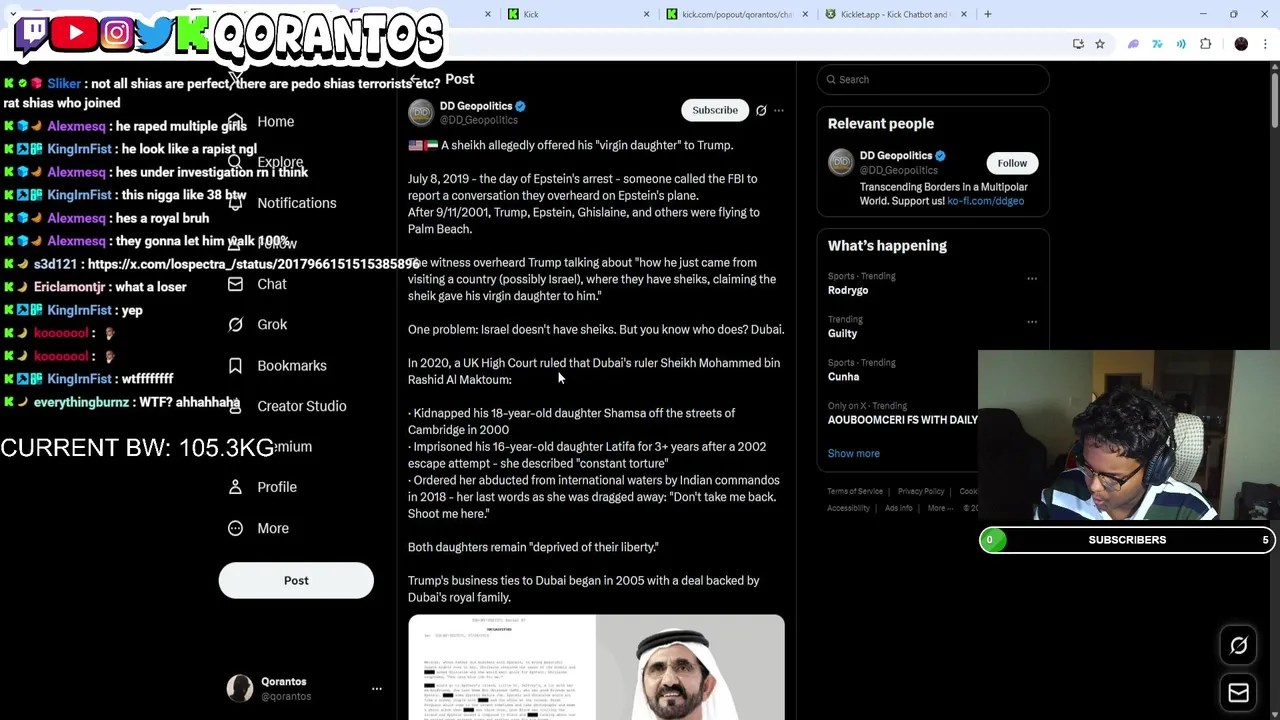This screenshot has width=1280, height=720.
Task: Follow DD Geopolitics
Action: (x=1012, y=163)
